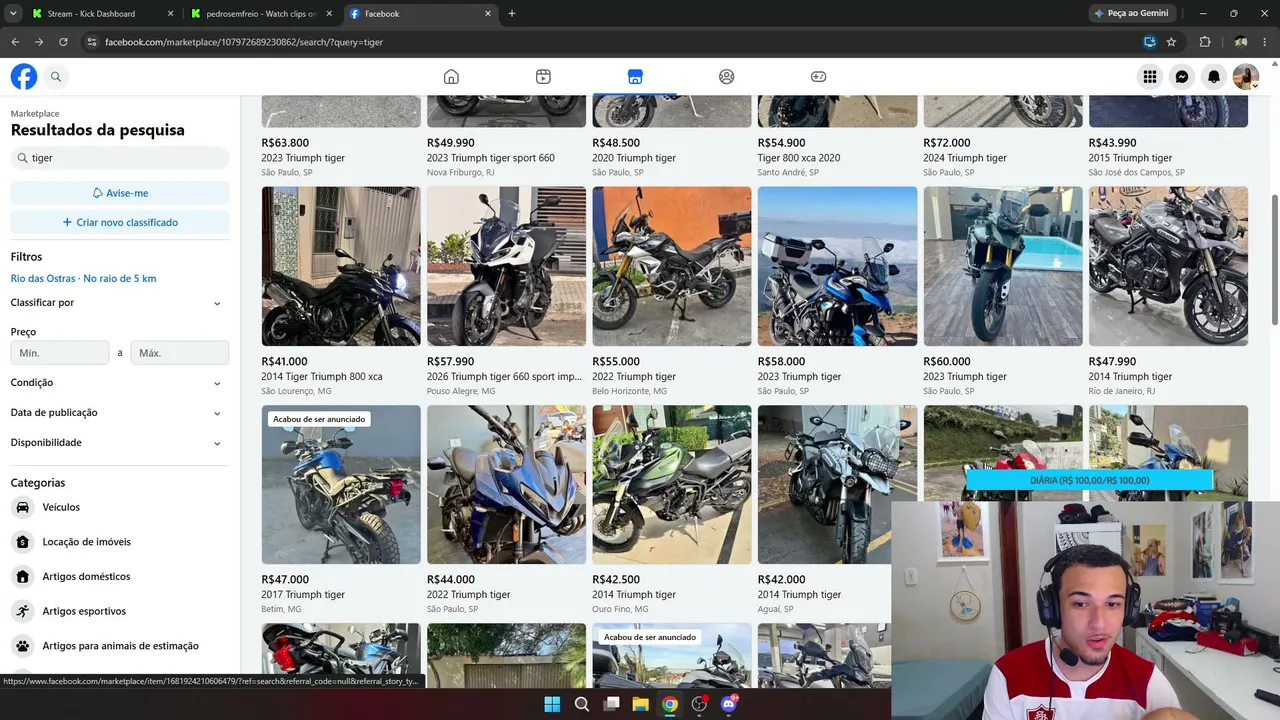Change location Rio das Ostras radius link
Viewport: 1280px width, 720px height.
(84, 279)
